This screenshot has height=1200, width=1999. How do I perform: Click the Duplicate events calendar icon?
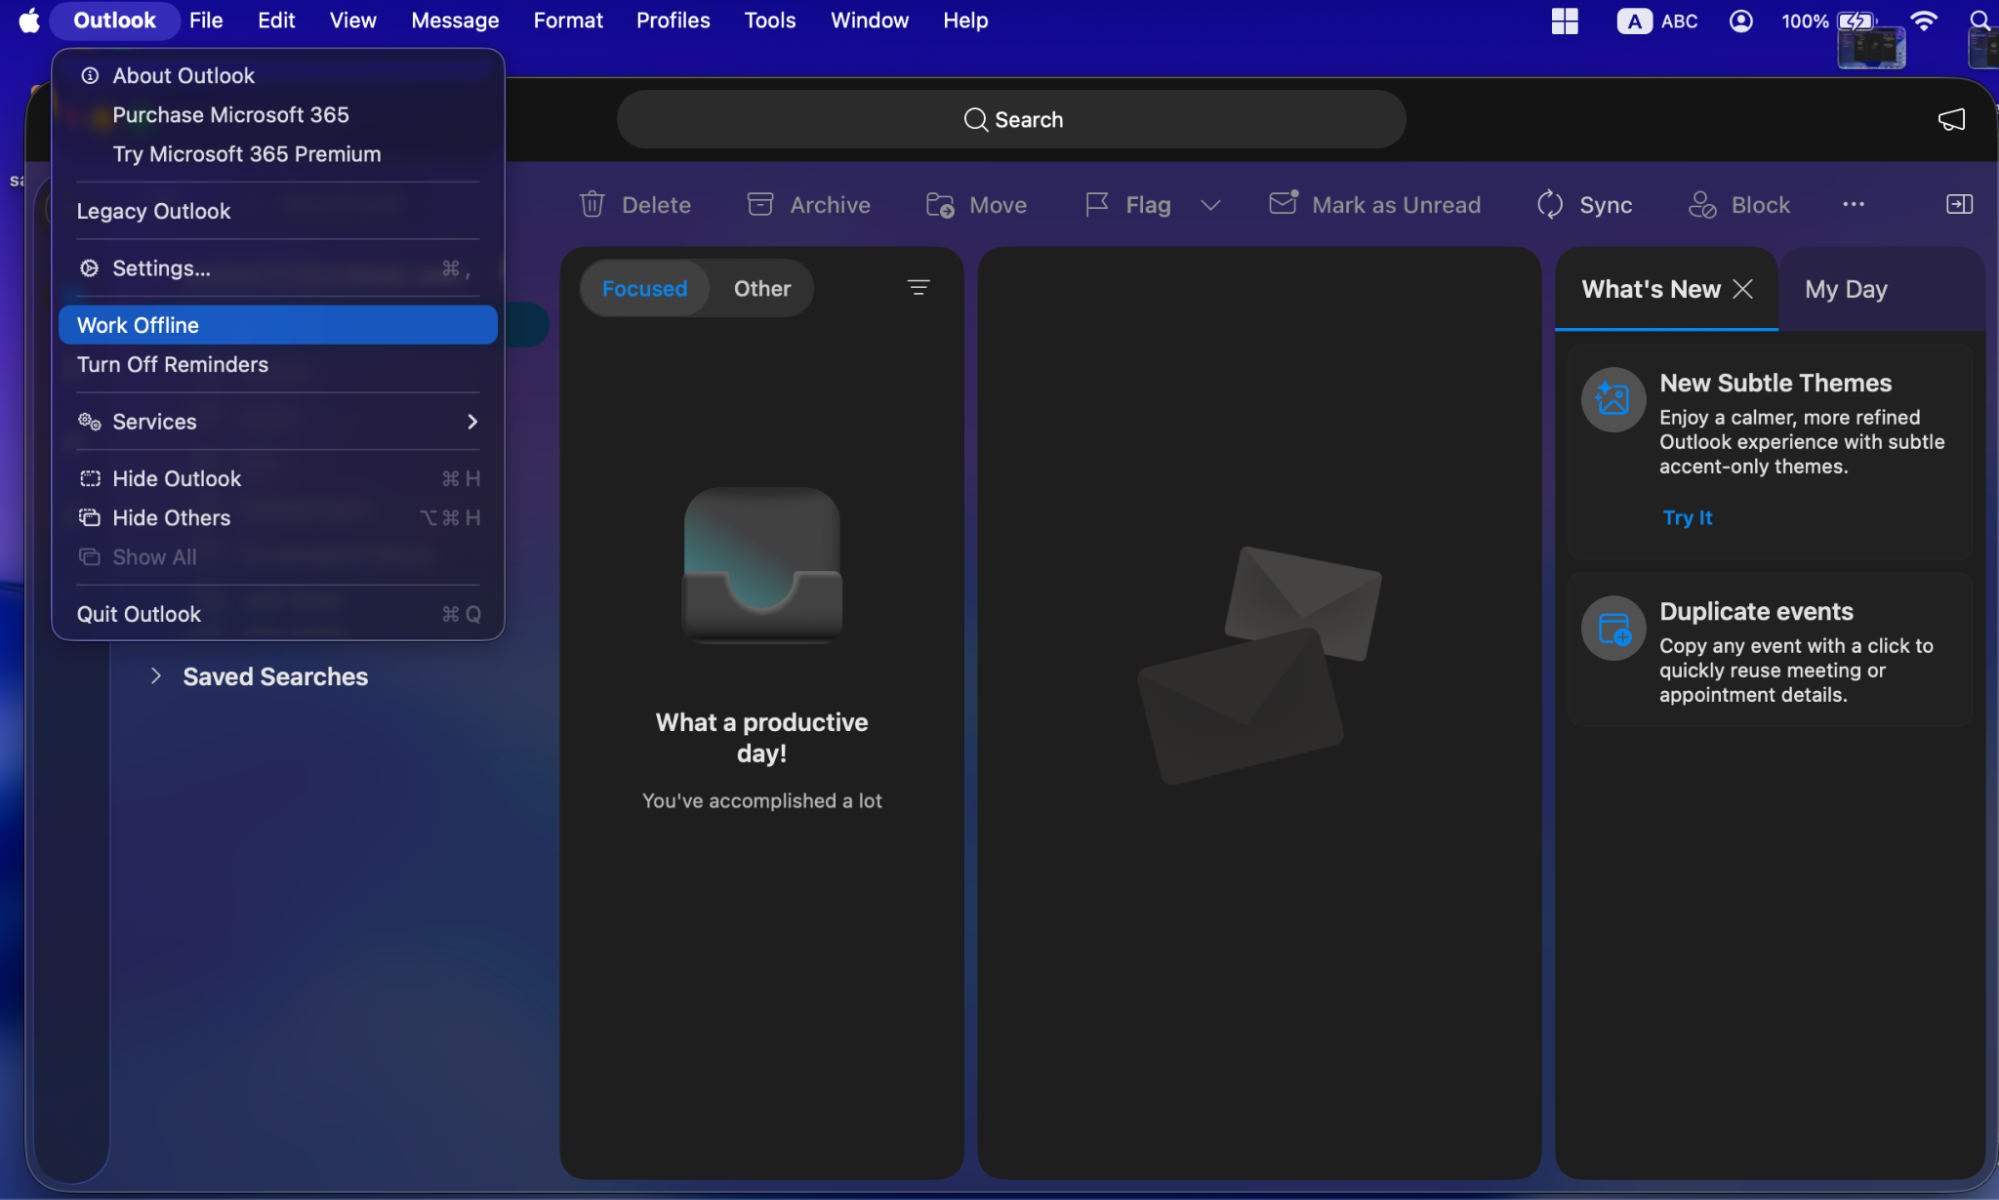click(x=1613, y=628)
